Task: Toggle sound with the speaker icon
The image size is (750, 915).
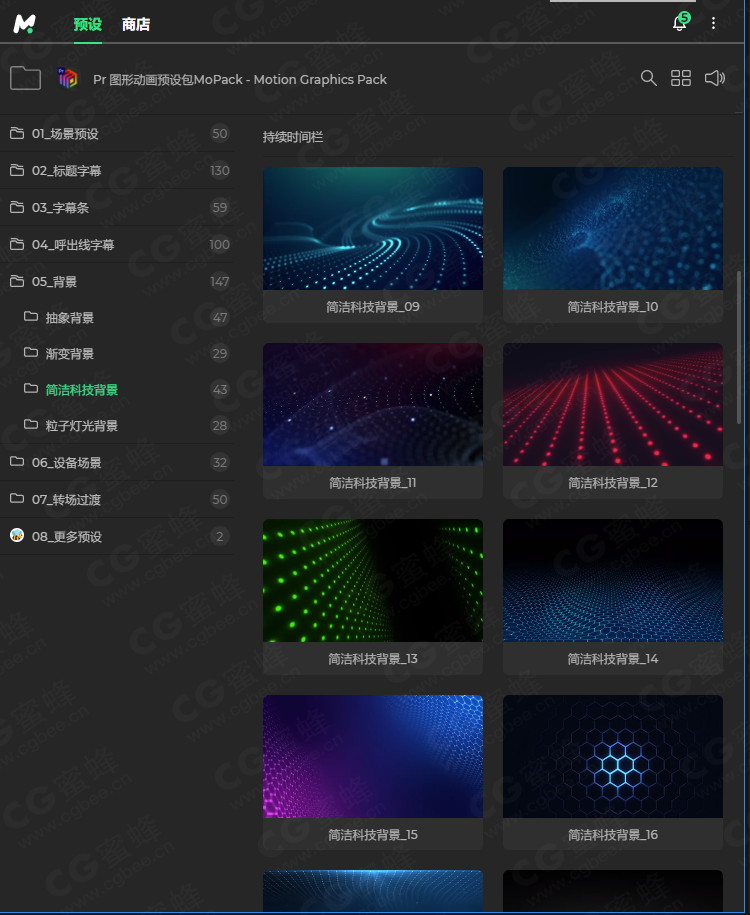Action: pyautogui.click(x=714, y=78)
